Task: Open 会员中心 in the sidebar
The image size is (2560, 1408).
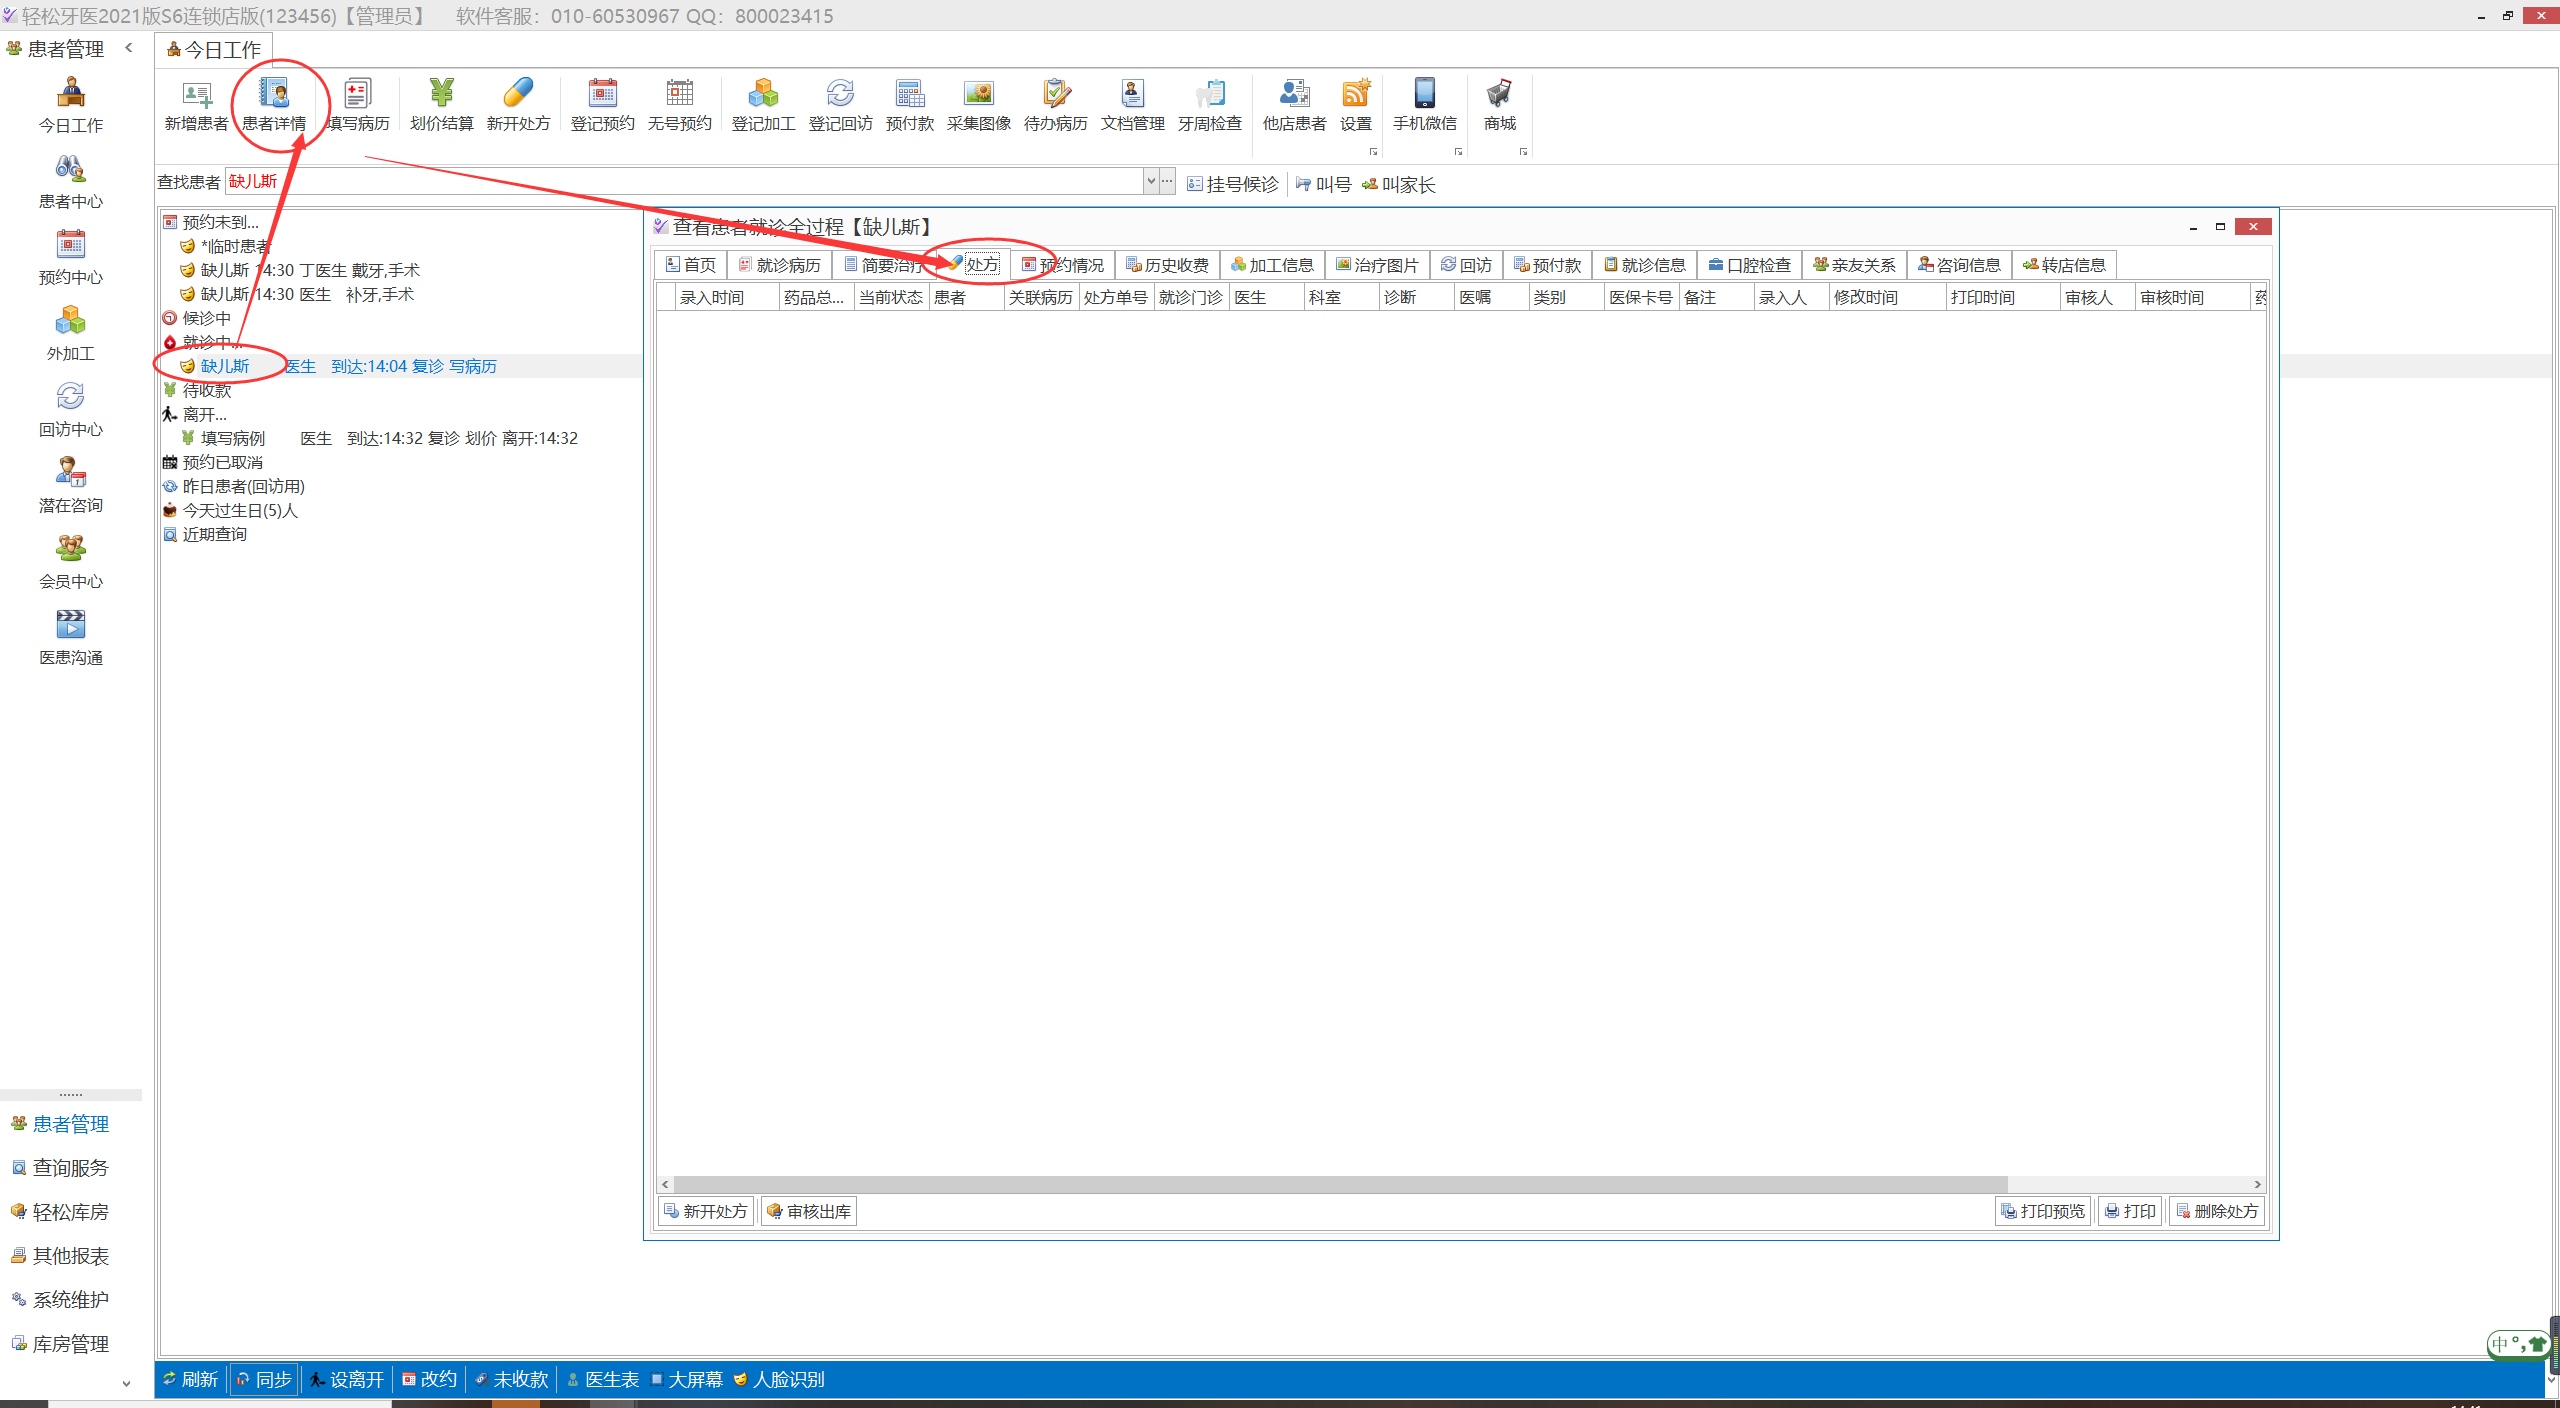Action: click(70, 561)
